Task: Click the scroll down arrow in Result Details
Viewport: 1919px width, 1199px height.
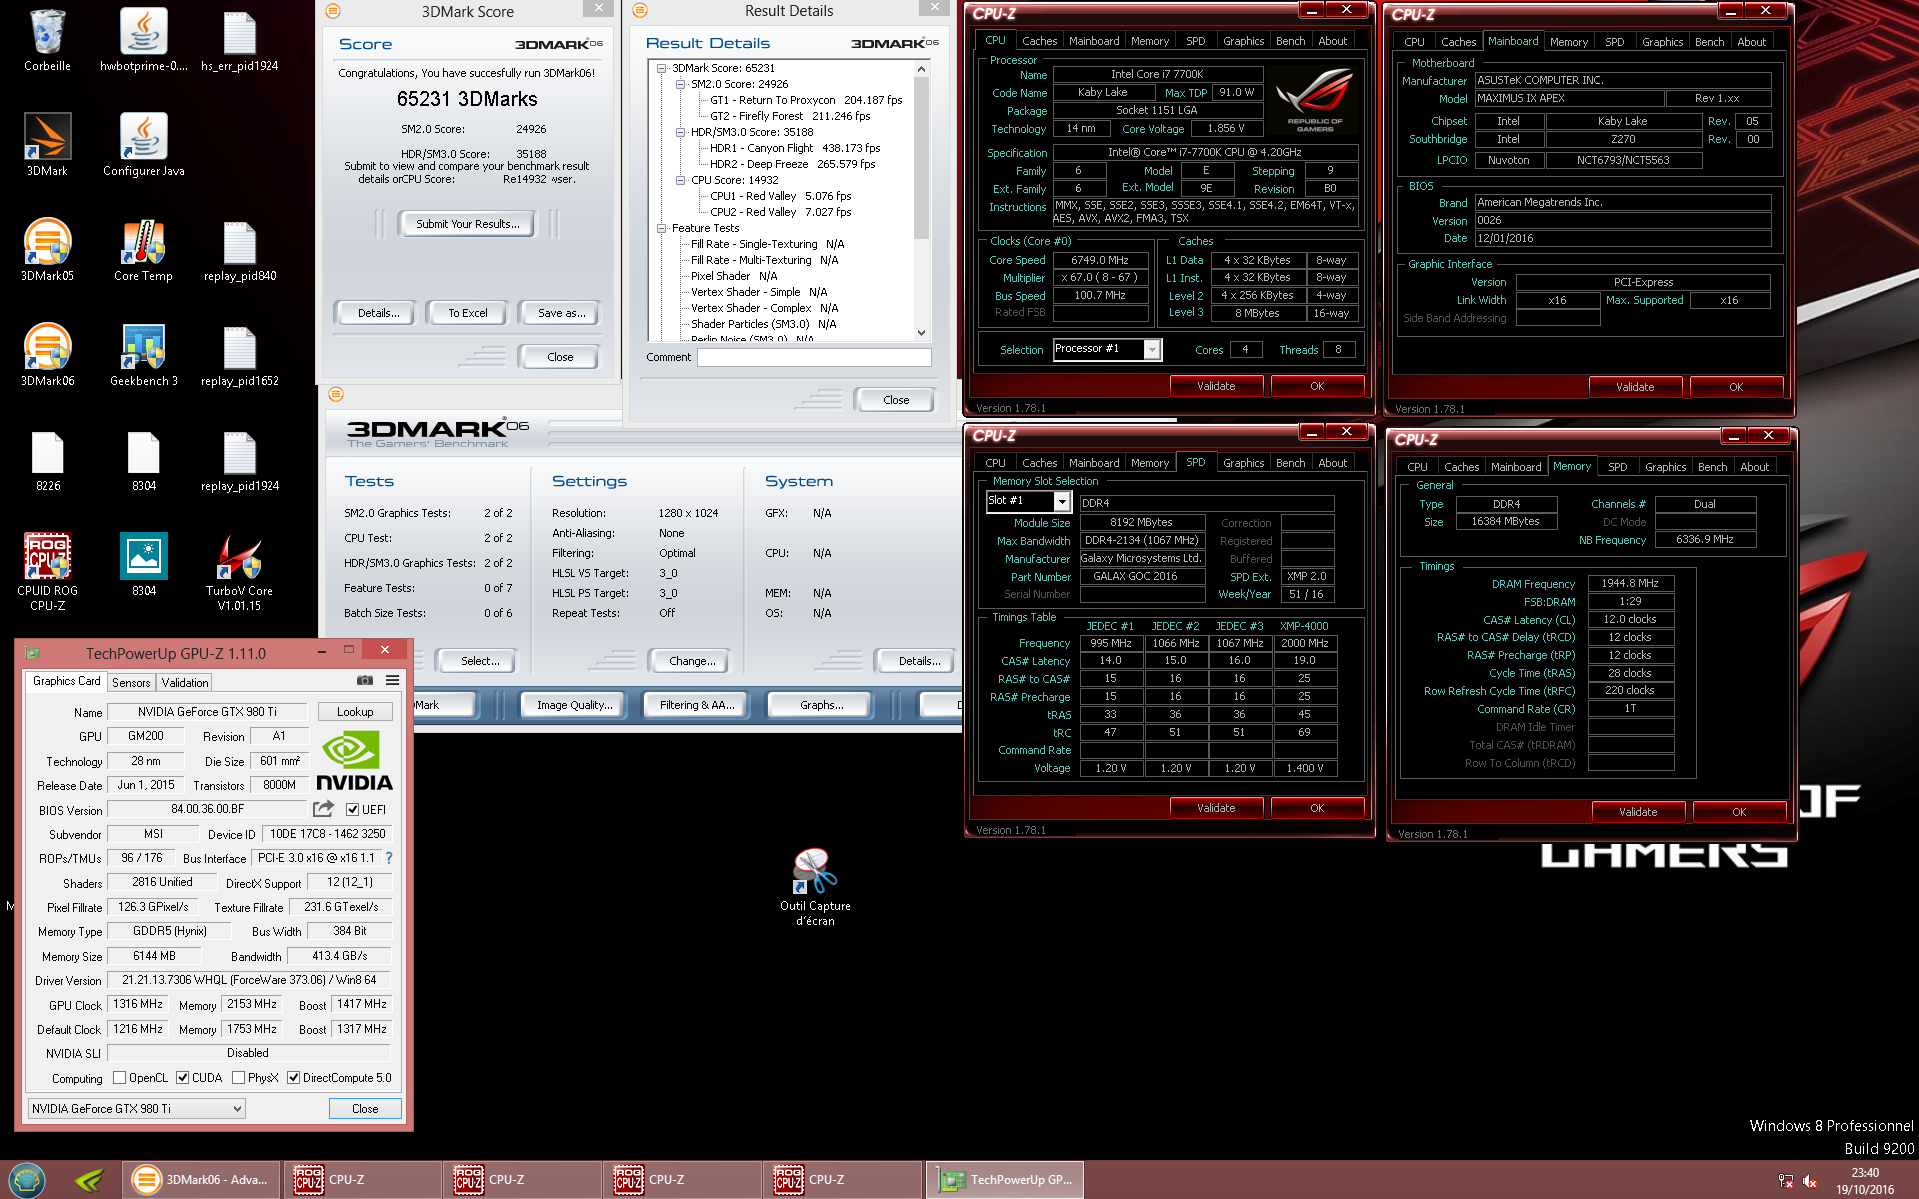Action: pos(921,333)
